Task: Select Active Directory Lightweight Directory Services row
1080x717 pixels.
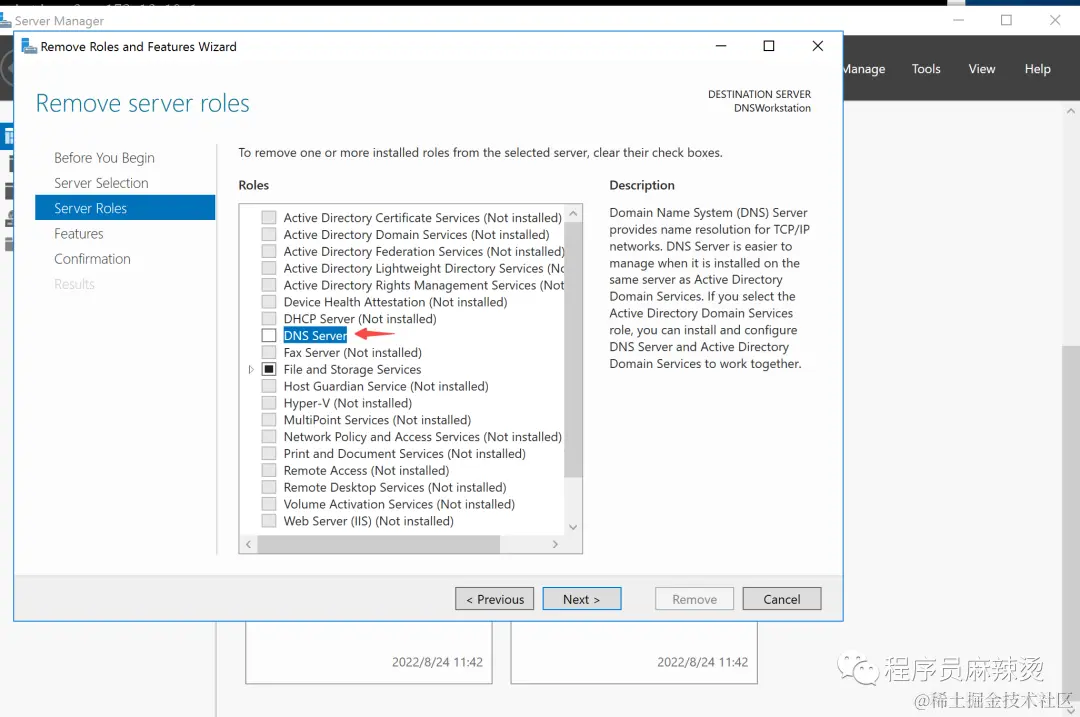Action: pos(424,269)
